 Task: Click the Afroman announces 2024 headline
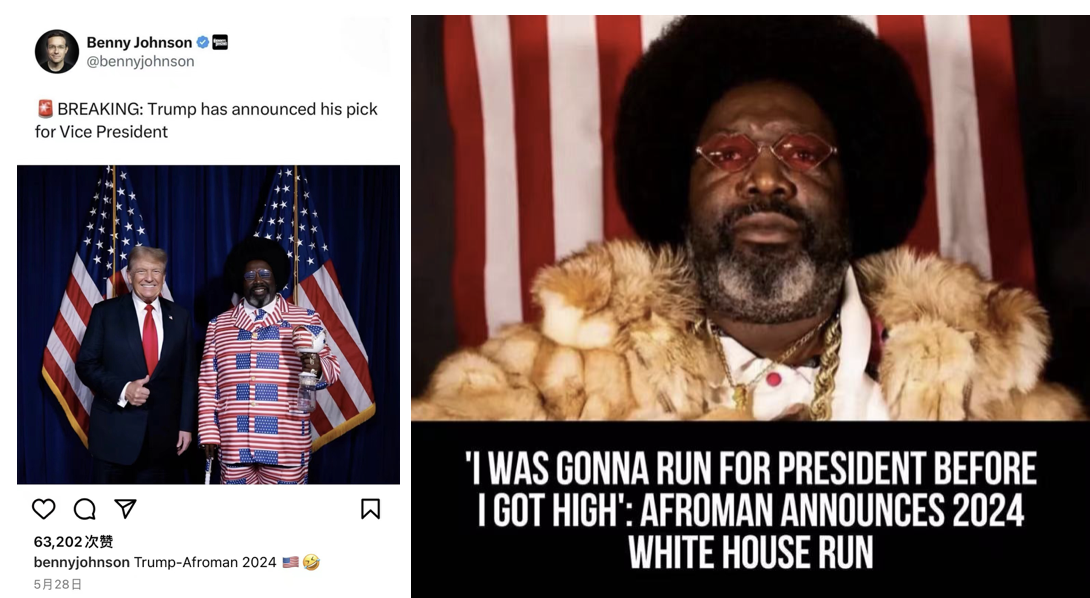pyautogui.click(x=751, y=510)
